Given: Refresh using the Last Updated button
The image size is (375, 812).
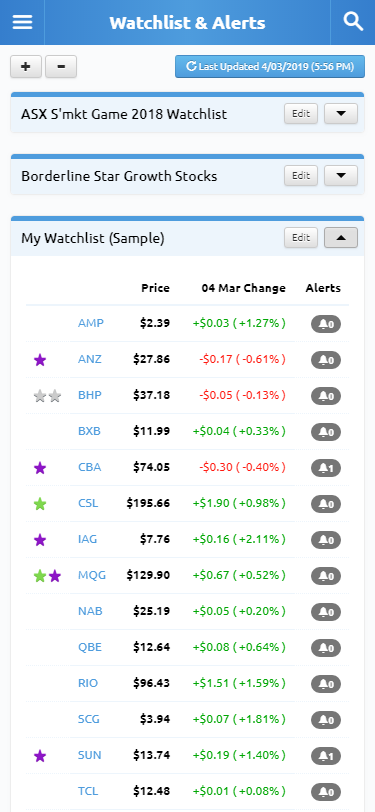Looking at the screenshot, I should 270,66.
